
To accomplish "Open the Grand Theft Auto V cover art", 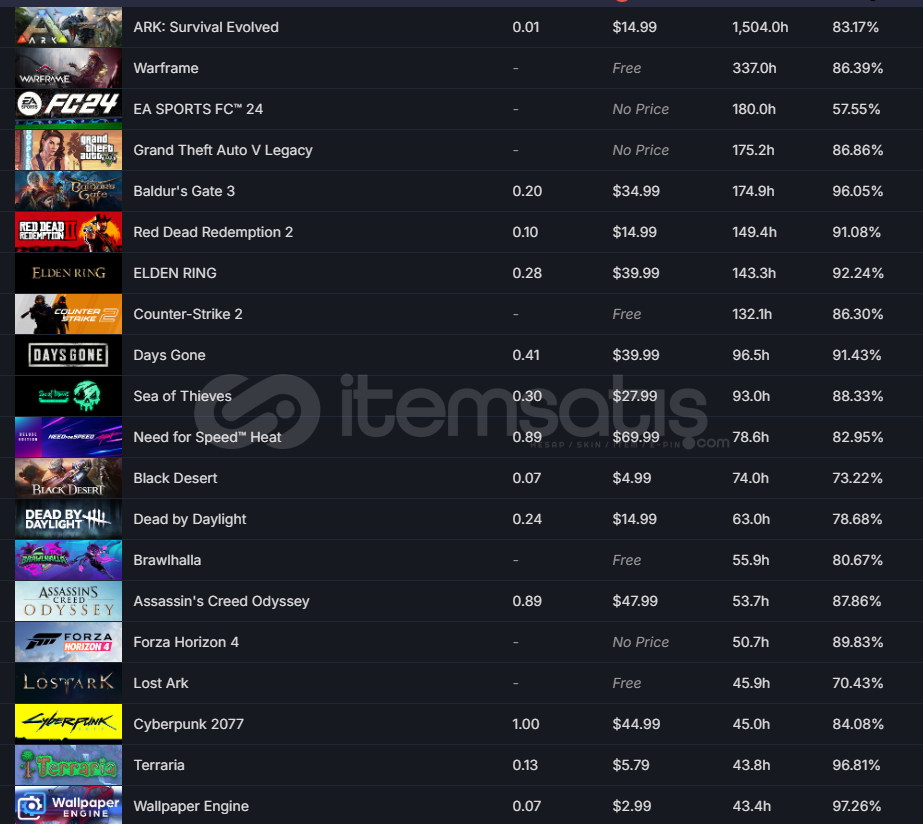I will click(68, 150).
